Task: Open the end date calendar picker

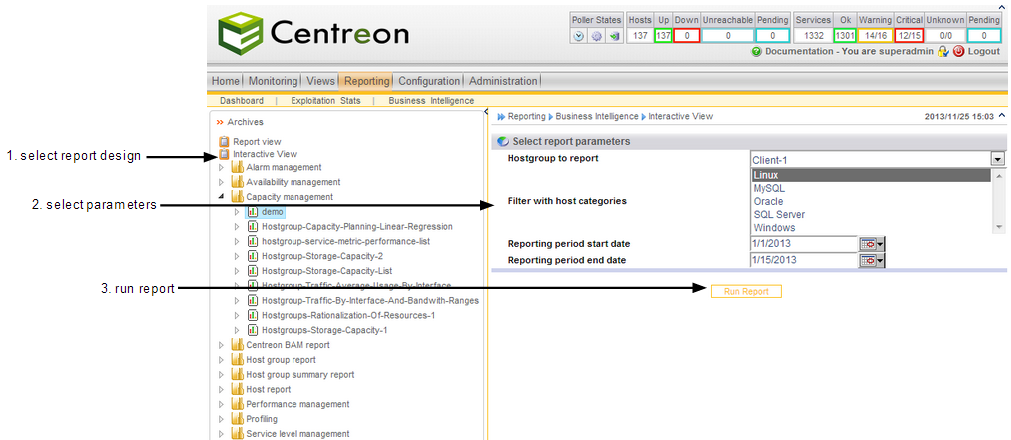Action: point(873,261)
